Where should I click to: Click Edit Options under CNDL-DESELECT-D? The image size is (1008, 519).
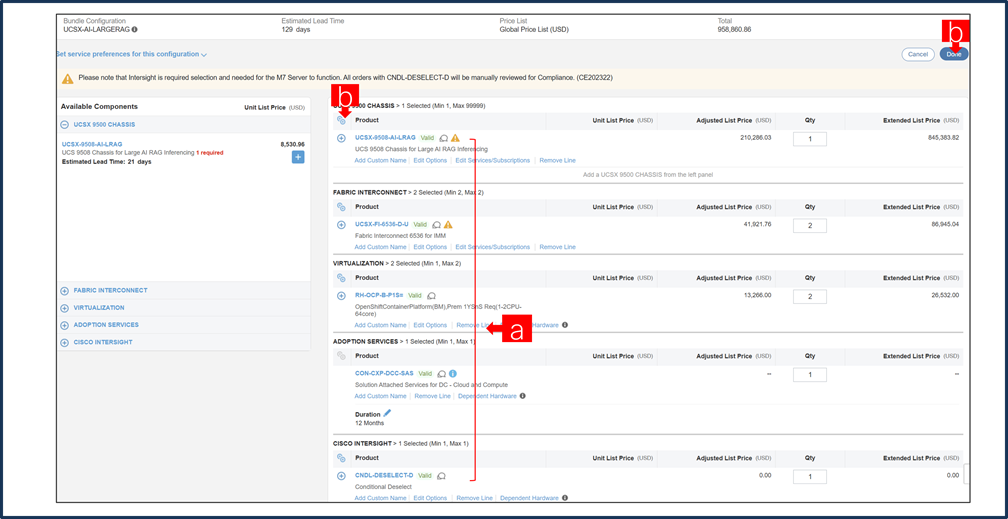point(430,498)
